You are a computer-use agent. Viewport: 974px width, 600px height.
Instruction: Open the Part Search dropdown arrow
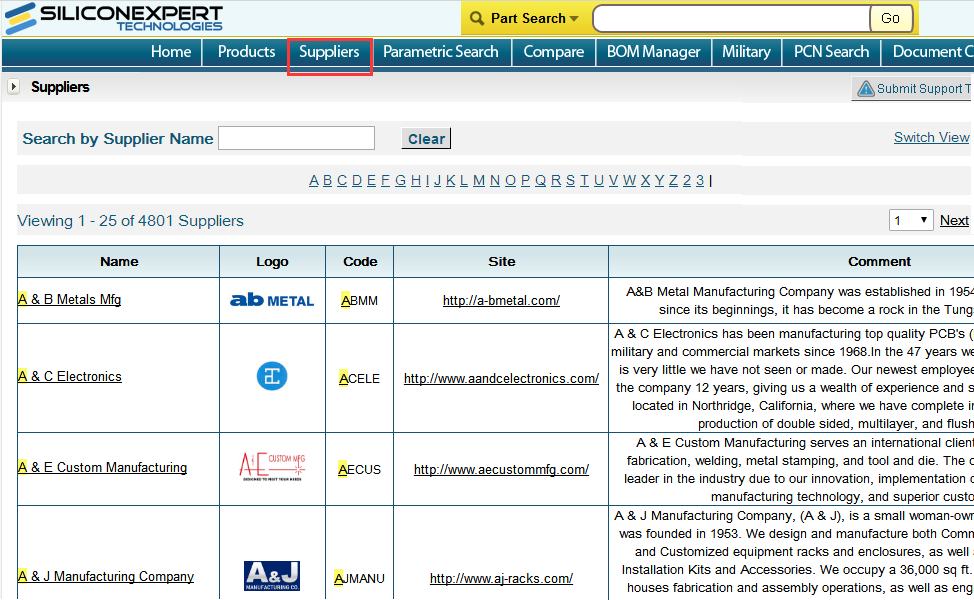574,19
